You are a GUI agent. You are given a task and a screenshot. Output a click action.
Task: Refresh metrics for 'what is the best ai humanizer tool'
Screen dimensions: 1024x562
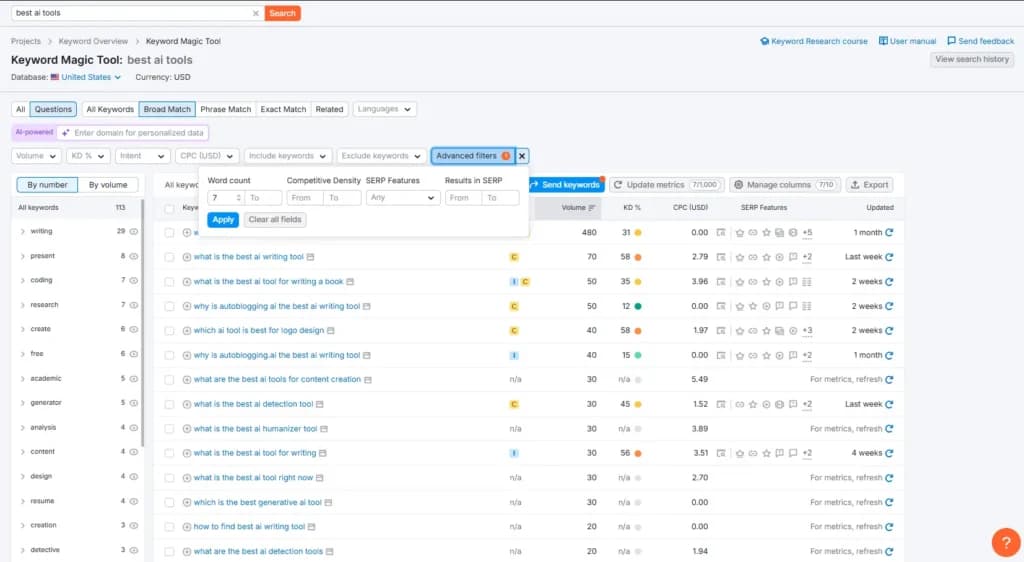pos(889,429)
